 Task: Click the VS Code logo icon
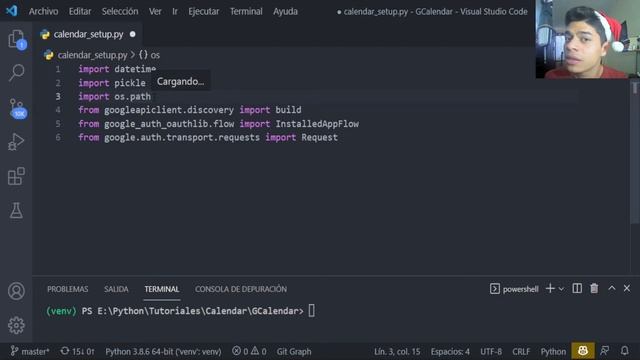[11, 11]
